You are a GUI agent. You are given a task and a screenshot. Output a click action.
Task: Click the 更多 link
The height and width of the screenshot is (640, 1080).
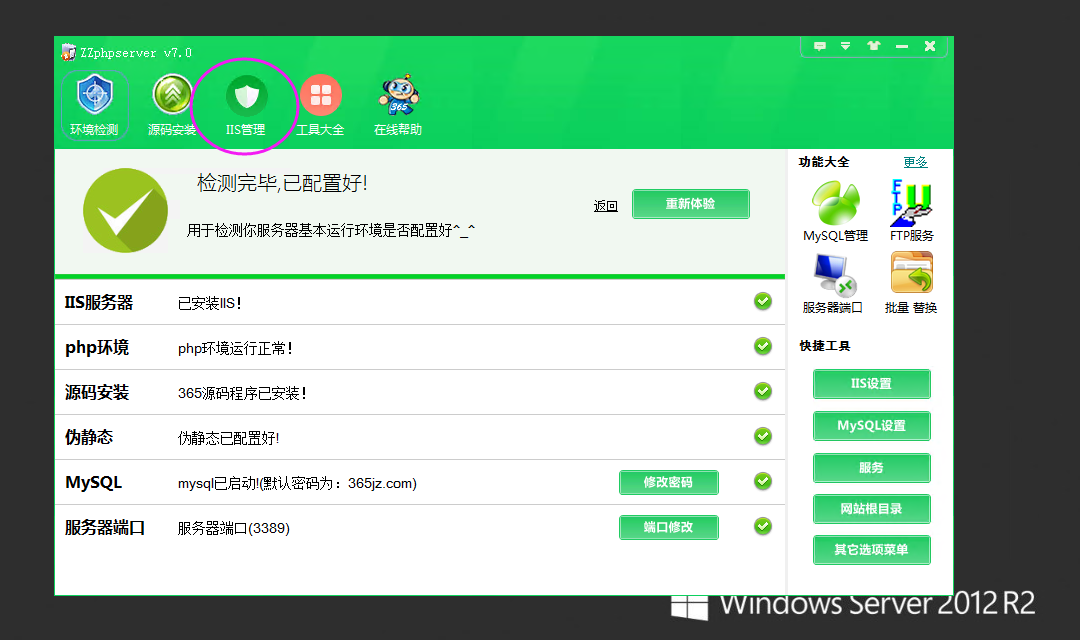(x=915, y=162)
